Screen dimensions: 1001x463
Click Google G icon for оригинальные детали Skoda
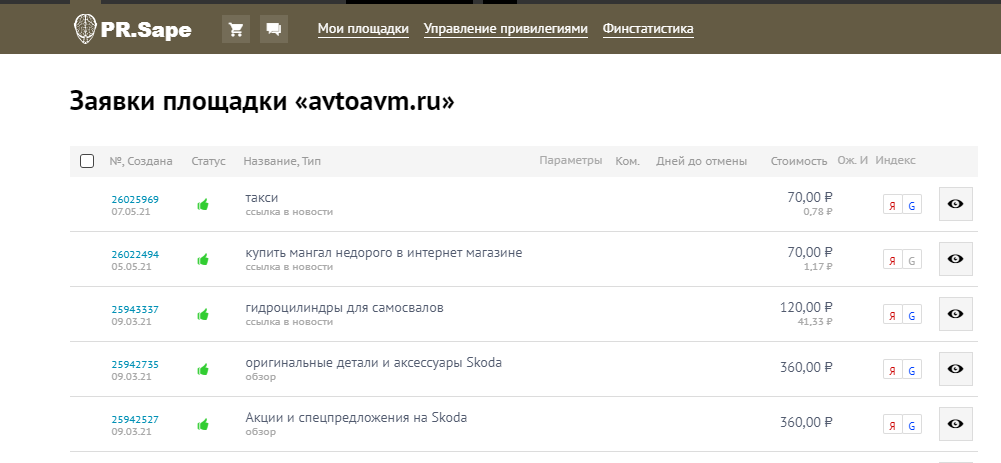(x=912, y=369)
